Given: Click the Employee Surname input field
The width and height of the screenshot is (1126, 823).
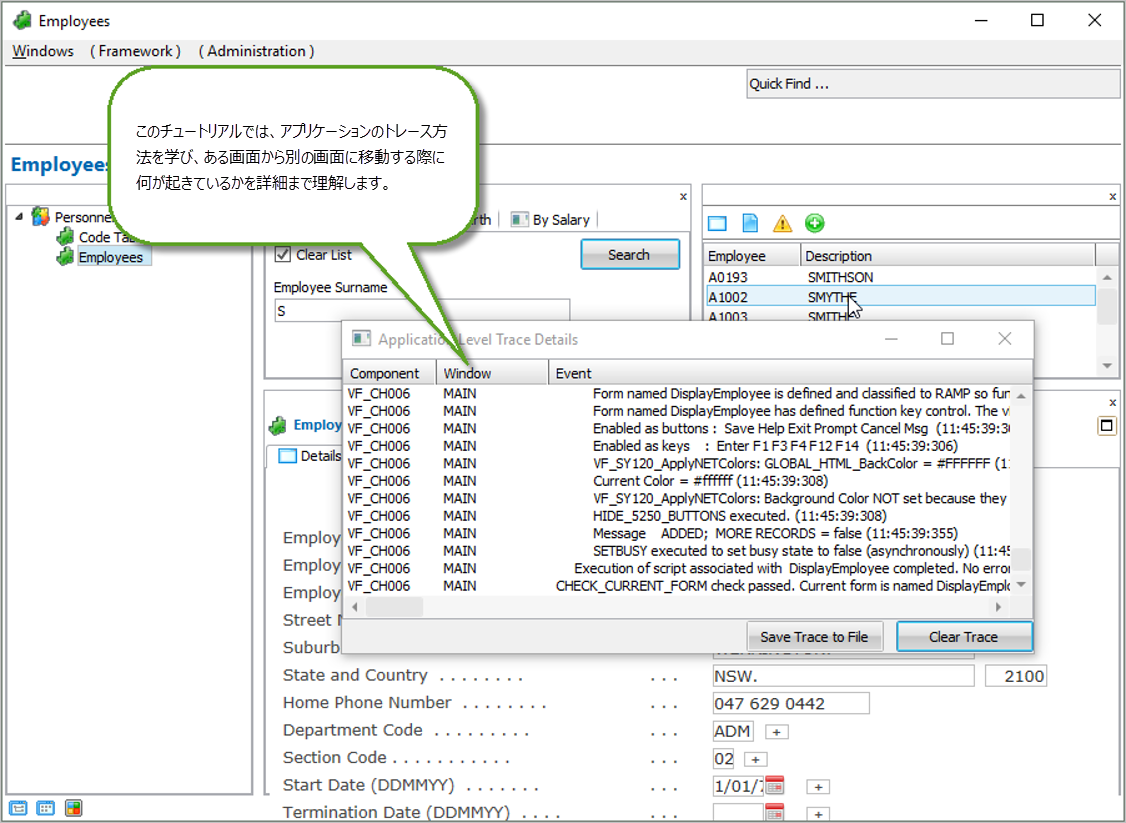Looking at the screenshot, I should (422, 311).
